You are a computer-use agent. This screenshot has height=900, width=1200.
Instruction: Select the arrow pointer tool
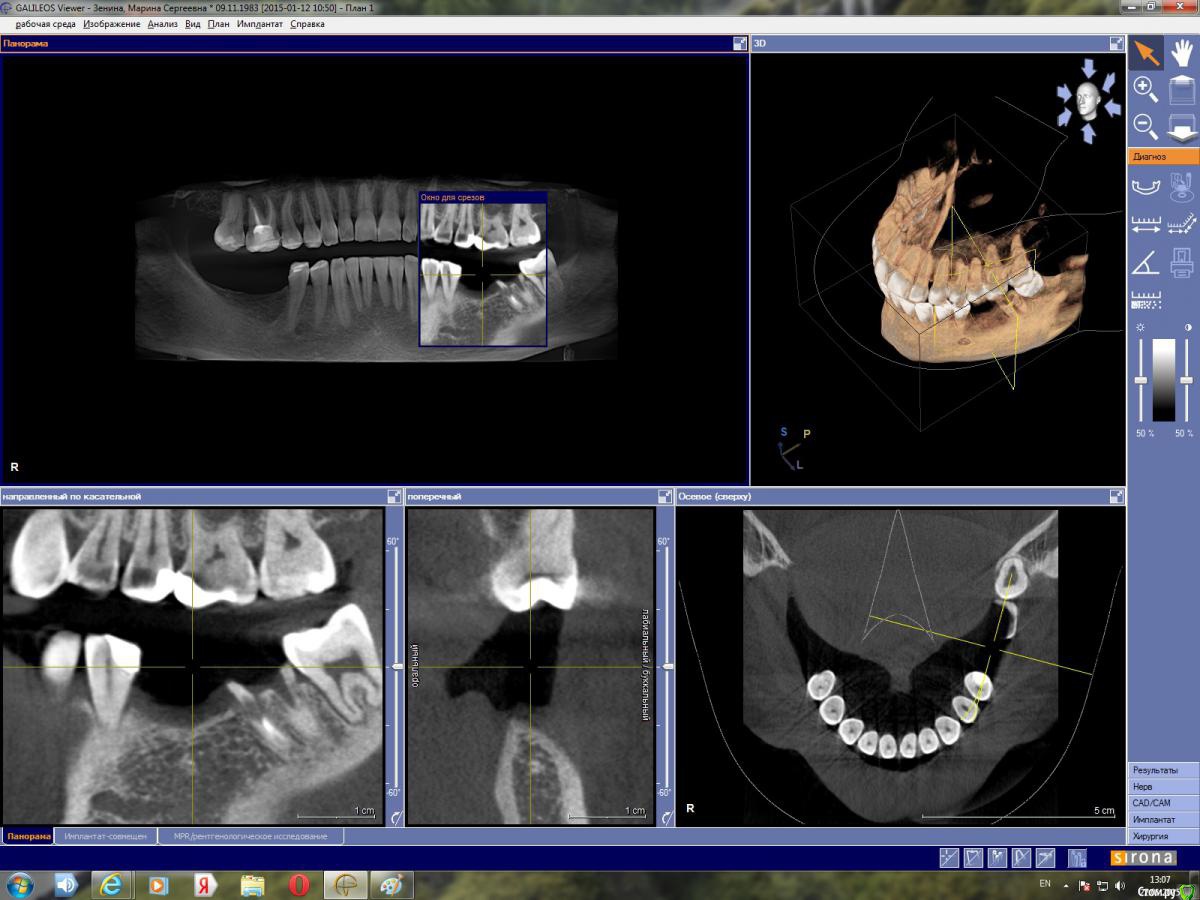pyautogui.click(x=1146, y=52)
